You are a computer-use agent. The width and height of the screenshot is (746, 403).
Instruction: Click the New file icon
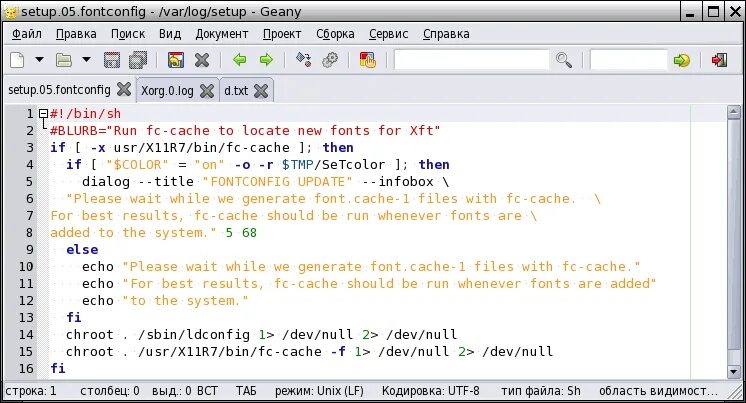pos(18,60)
